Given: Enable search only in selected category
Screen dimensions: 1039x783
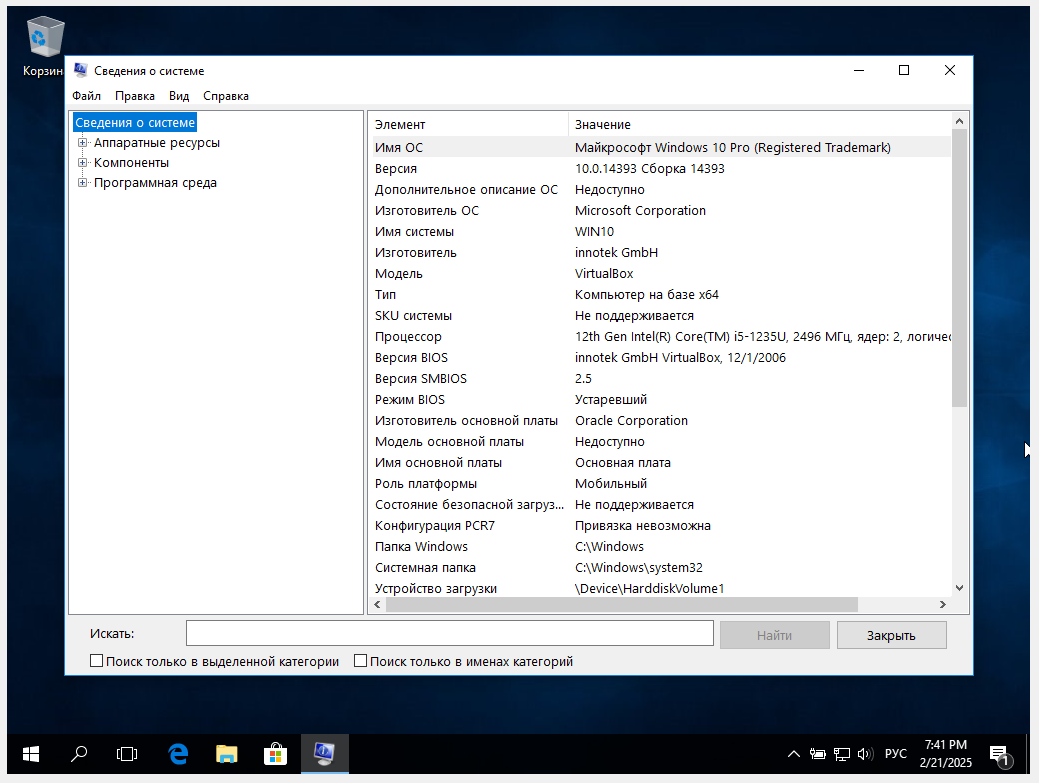Looking at the screenshot, I should coord(96,660).
